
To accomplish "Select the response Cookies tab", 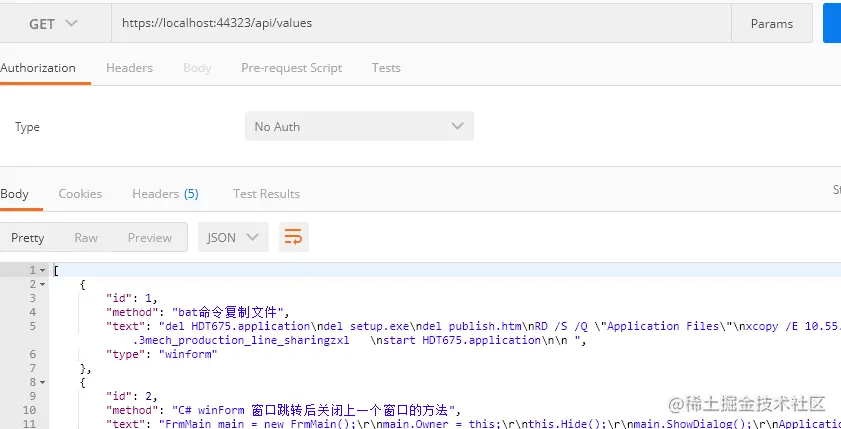I will pyautogui.click(x=80, y=194).
